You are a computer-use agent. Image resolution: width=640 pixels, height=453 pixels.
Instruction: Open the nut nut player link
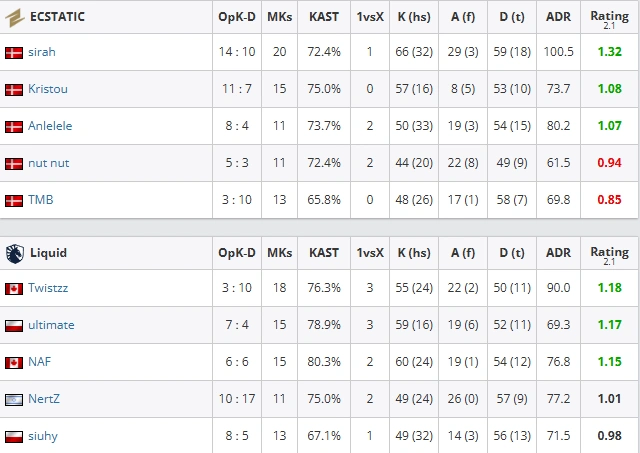[49, 163]
